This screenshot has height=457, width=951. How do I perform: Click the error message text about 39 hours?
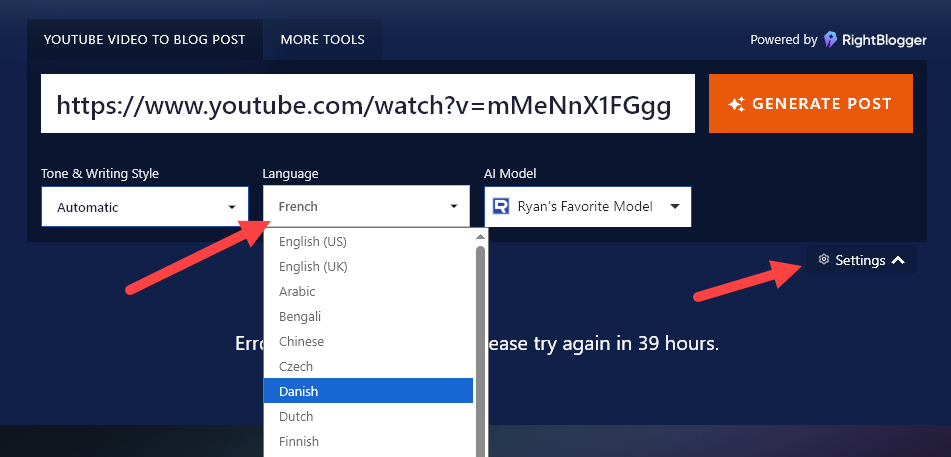click(x=477, y=344)
